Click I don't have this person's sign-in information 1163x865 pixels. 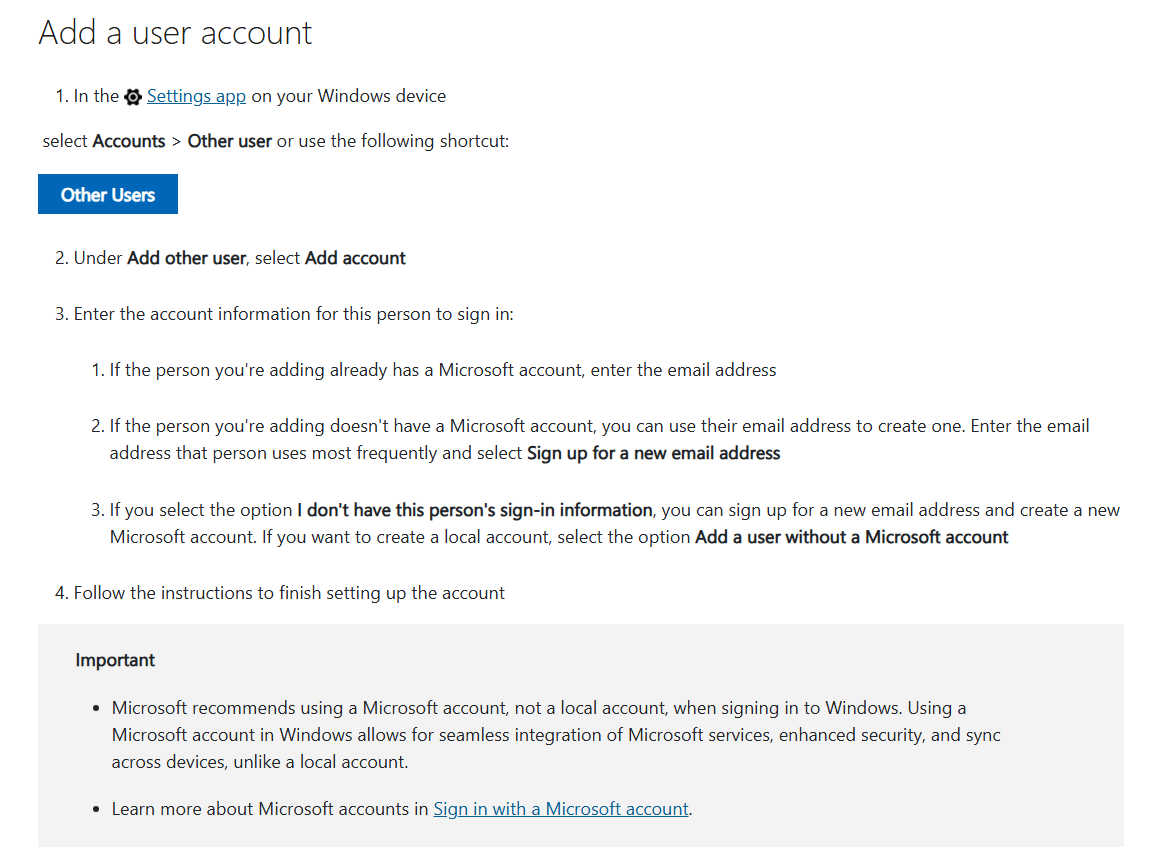click(x=475, y=510)
